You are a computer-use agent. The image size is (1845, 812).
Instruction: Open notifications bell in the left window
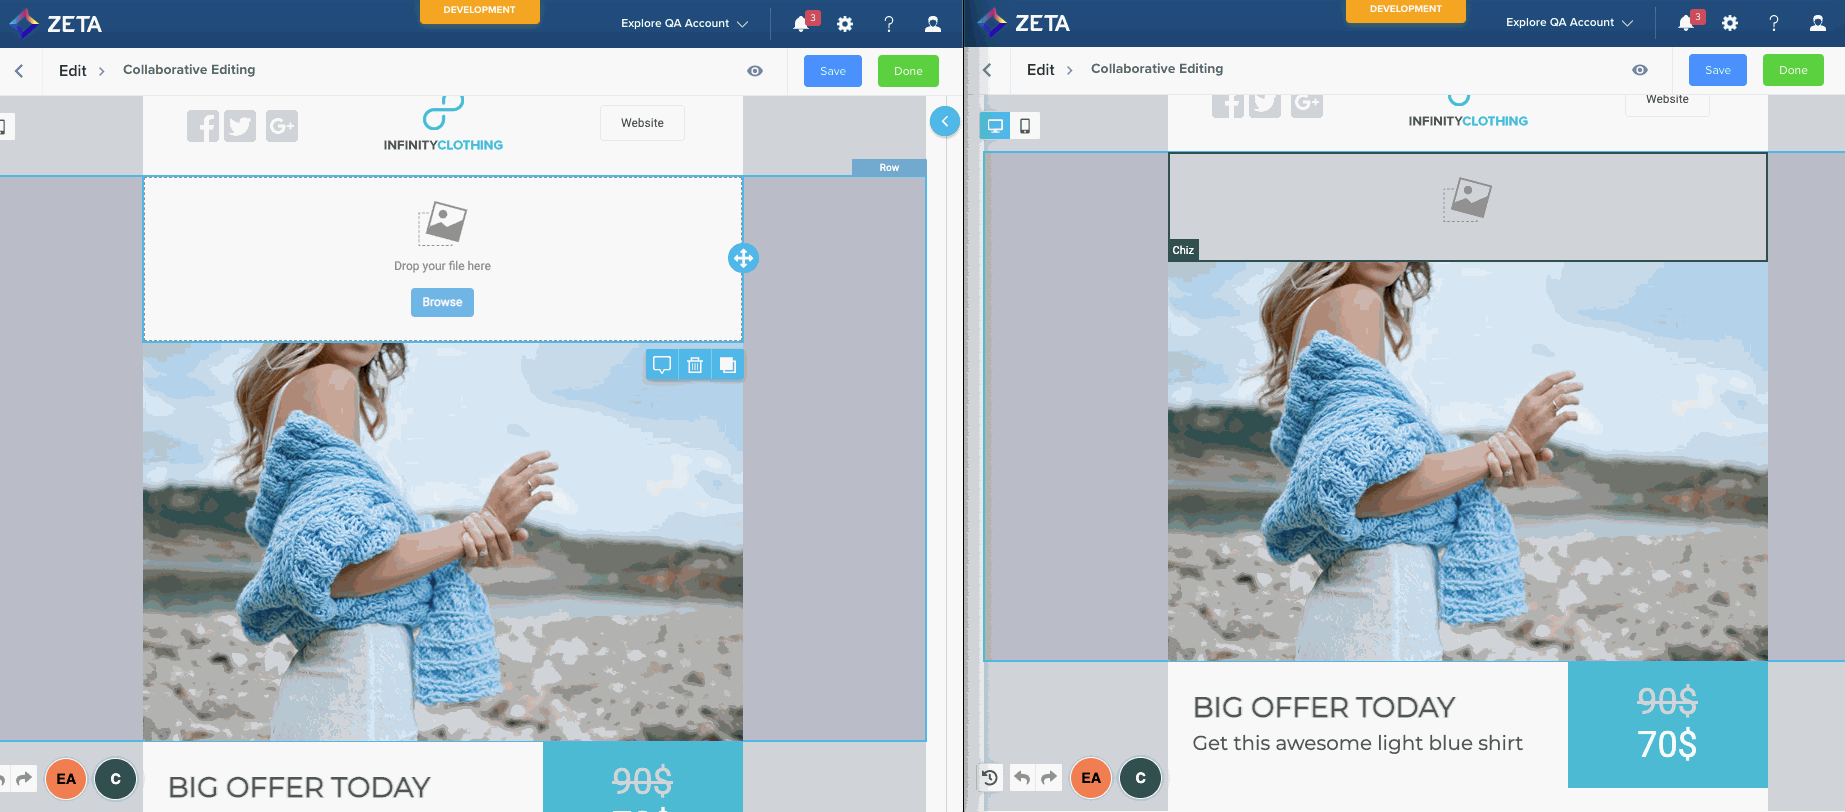point(801,24)
